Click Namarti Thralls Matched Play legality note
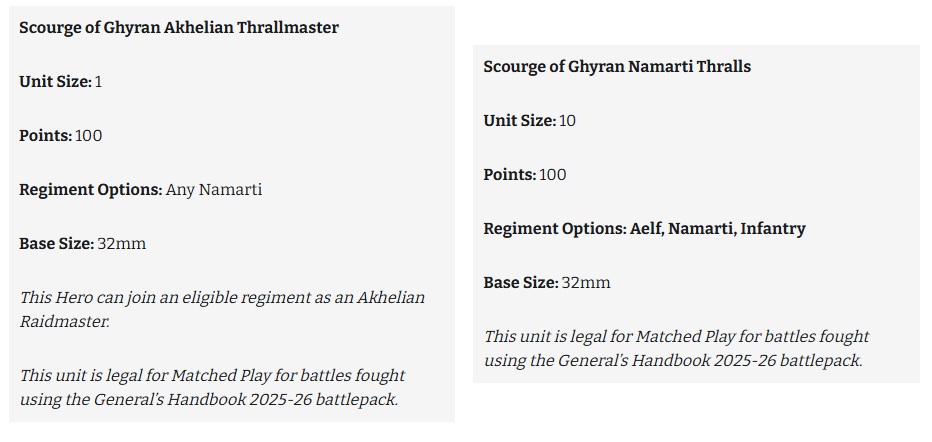The image size is (932, 442). [x=676, y=349]
